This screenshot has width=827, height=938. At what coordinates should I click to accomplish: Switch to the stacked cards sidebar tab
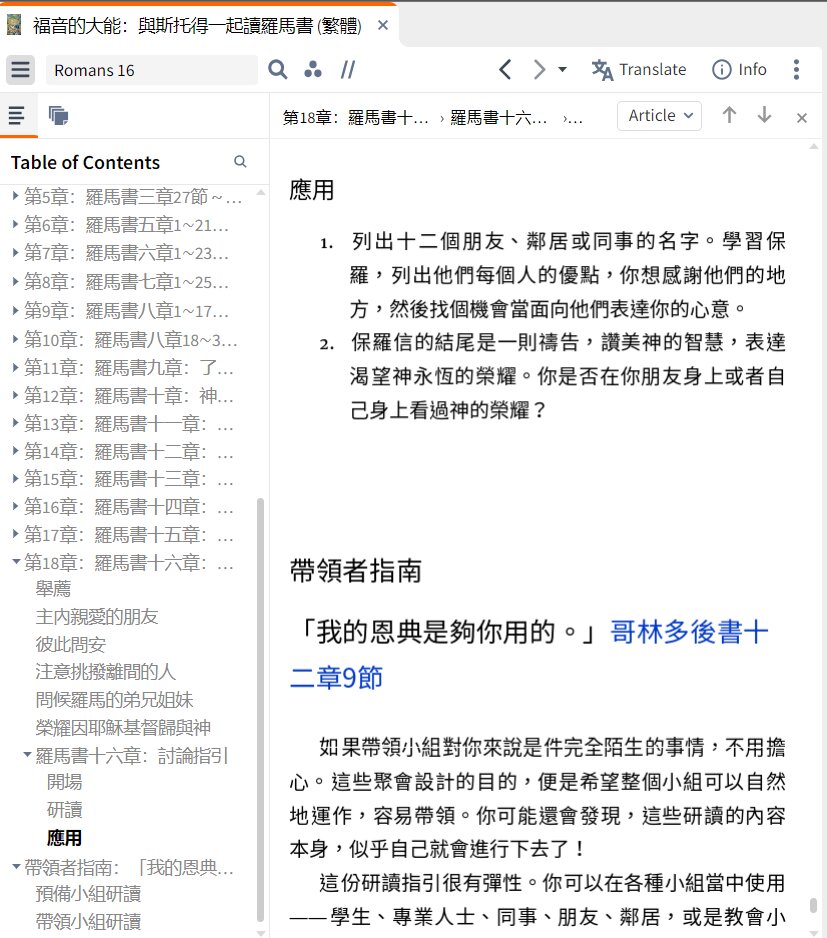click(58, 115)
